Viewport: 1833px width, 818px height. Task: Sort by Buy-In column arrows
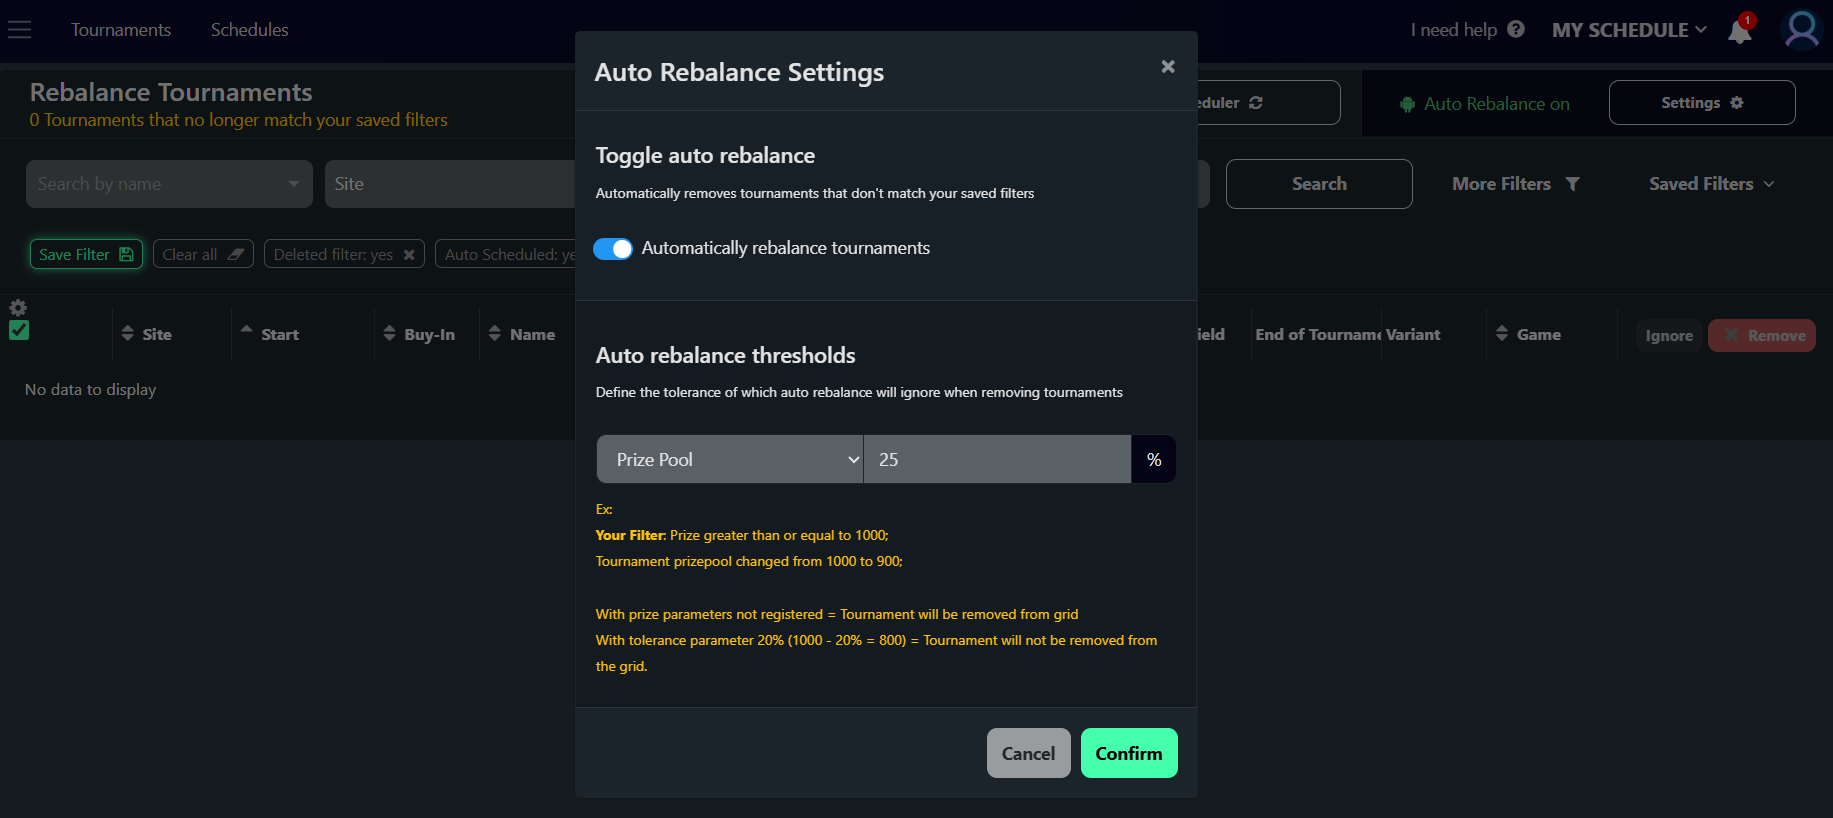pyautogui.click(x=390, y=334)
